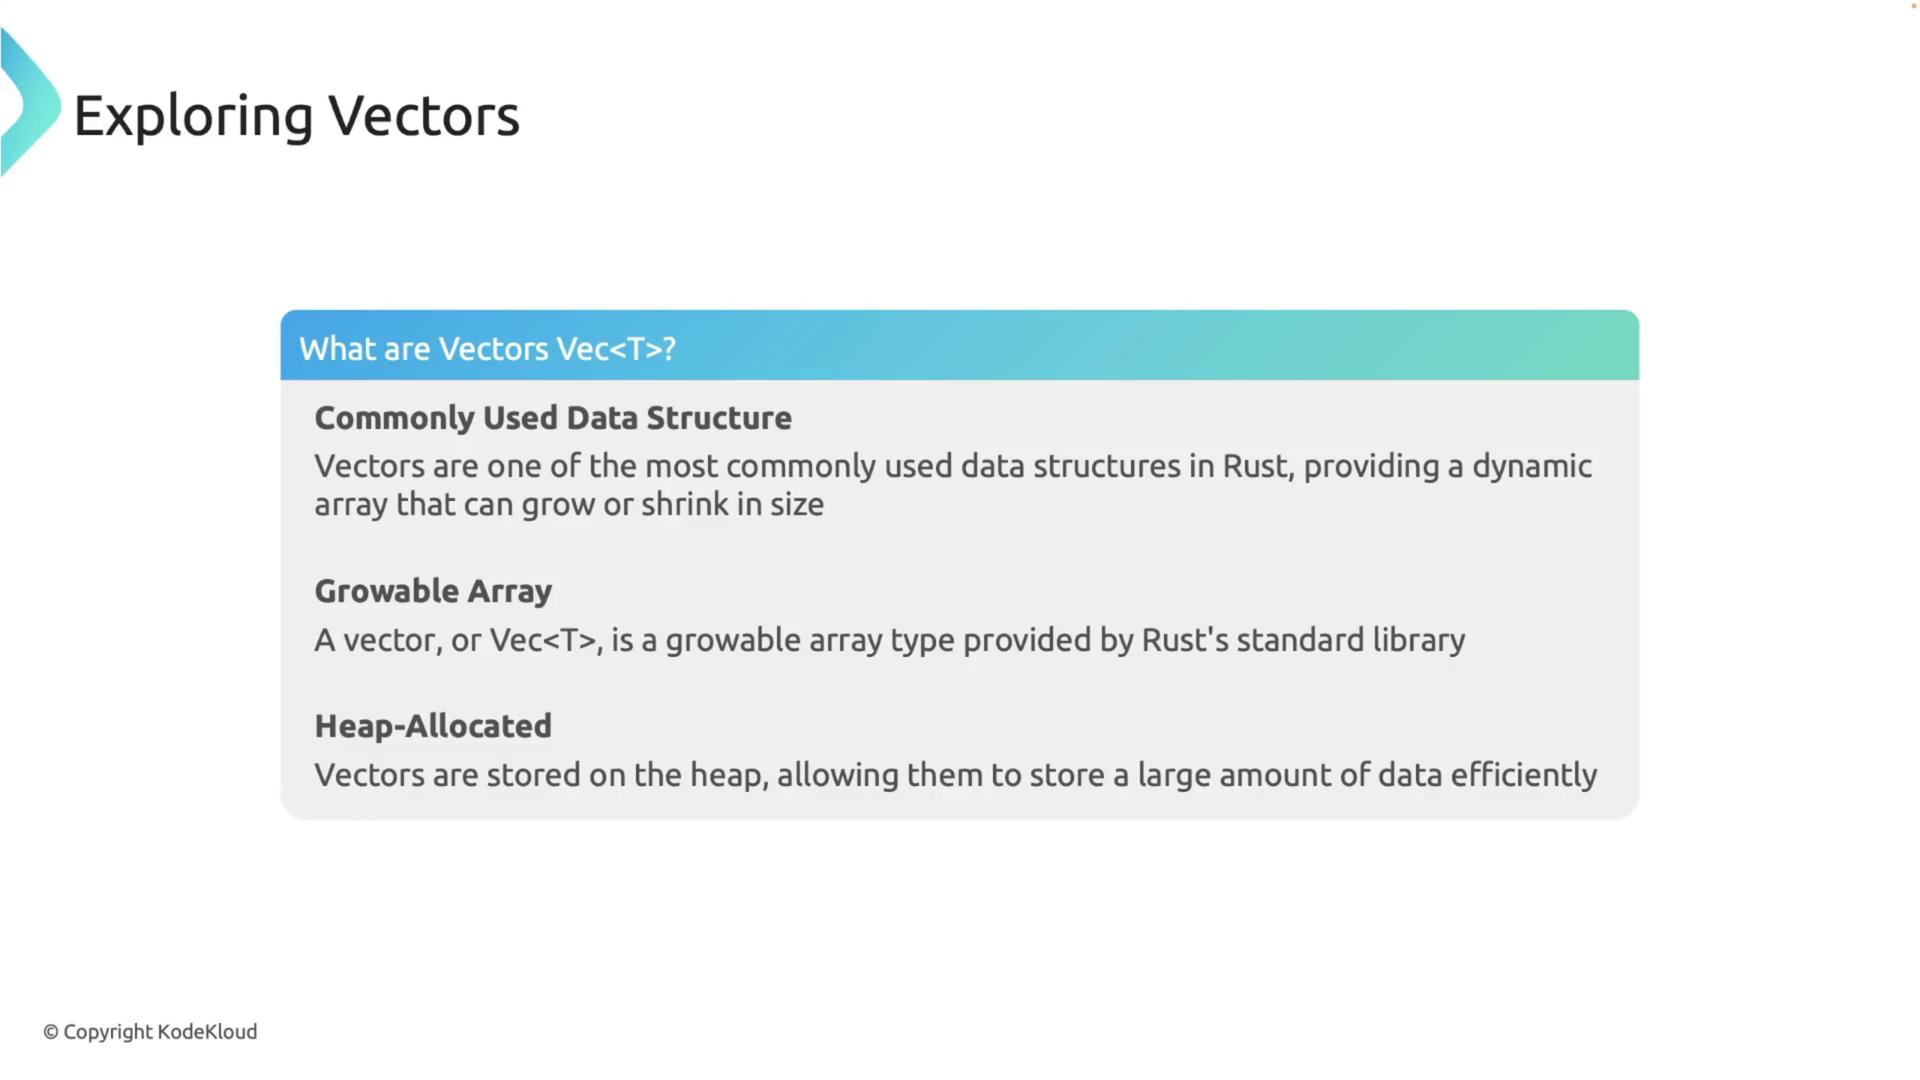
Task: Click the "Exploring Vectors" slide title
Action: (296, 116)
